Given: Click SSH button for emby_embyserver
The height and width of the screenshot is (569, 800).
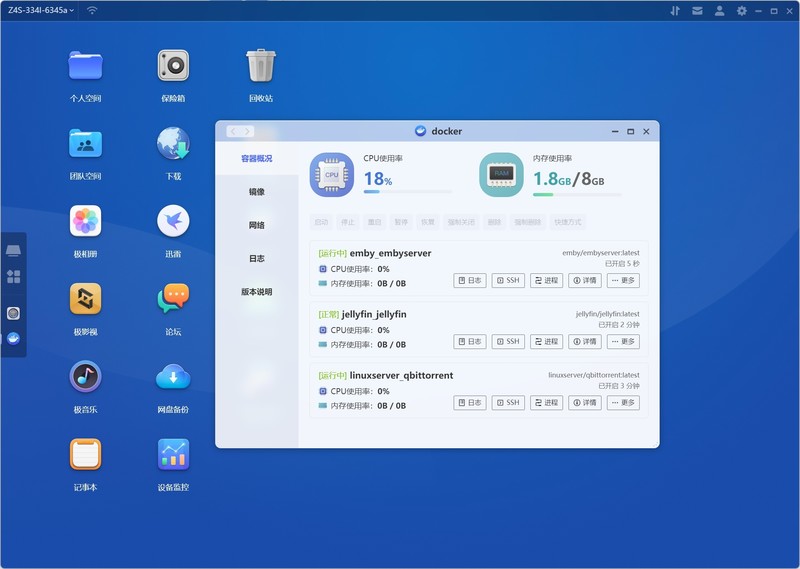Looking at the screenshot, I should point(508,281).
